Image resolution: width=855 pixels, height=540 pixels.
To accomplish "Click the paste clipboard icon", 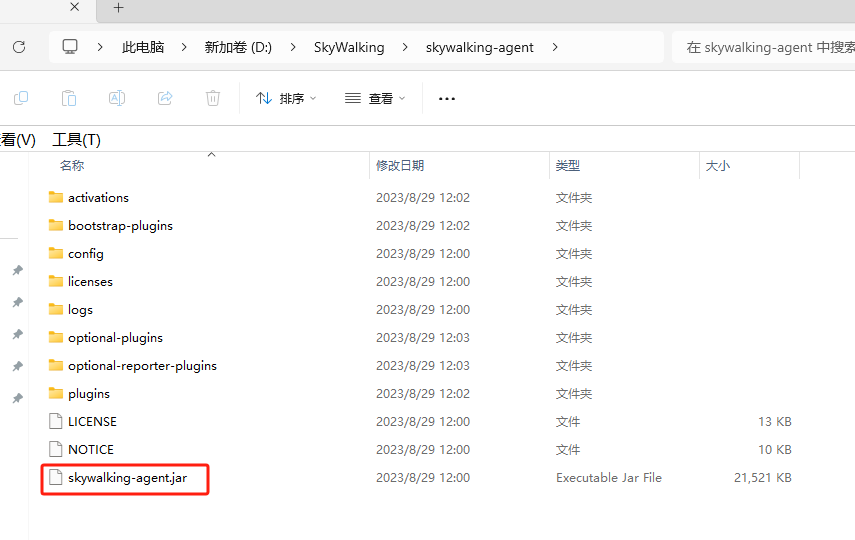I will click(69, 98).
